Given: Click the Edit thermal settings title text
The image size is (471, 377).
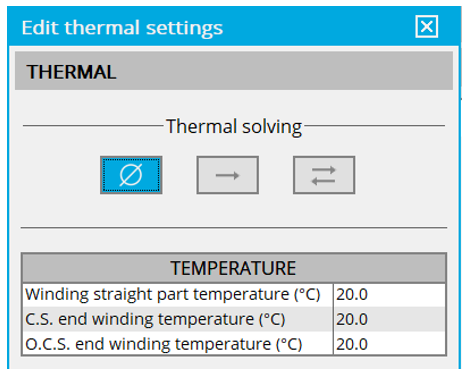Looking at the screenshot, I should point(122,28).
